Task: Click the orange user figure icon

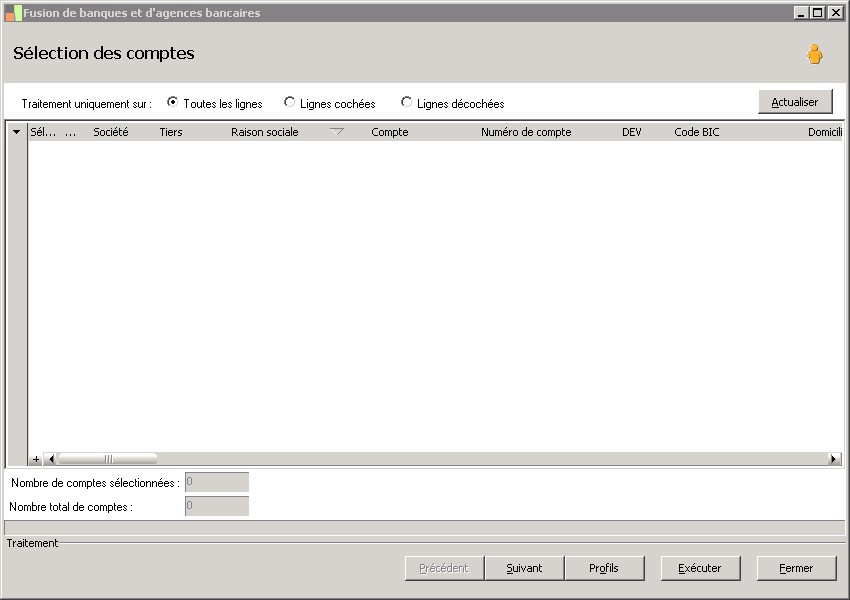Action: click(814, 54)
